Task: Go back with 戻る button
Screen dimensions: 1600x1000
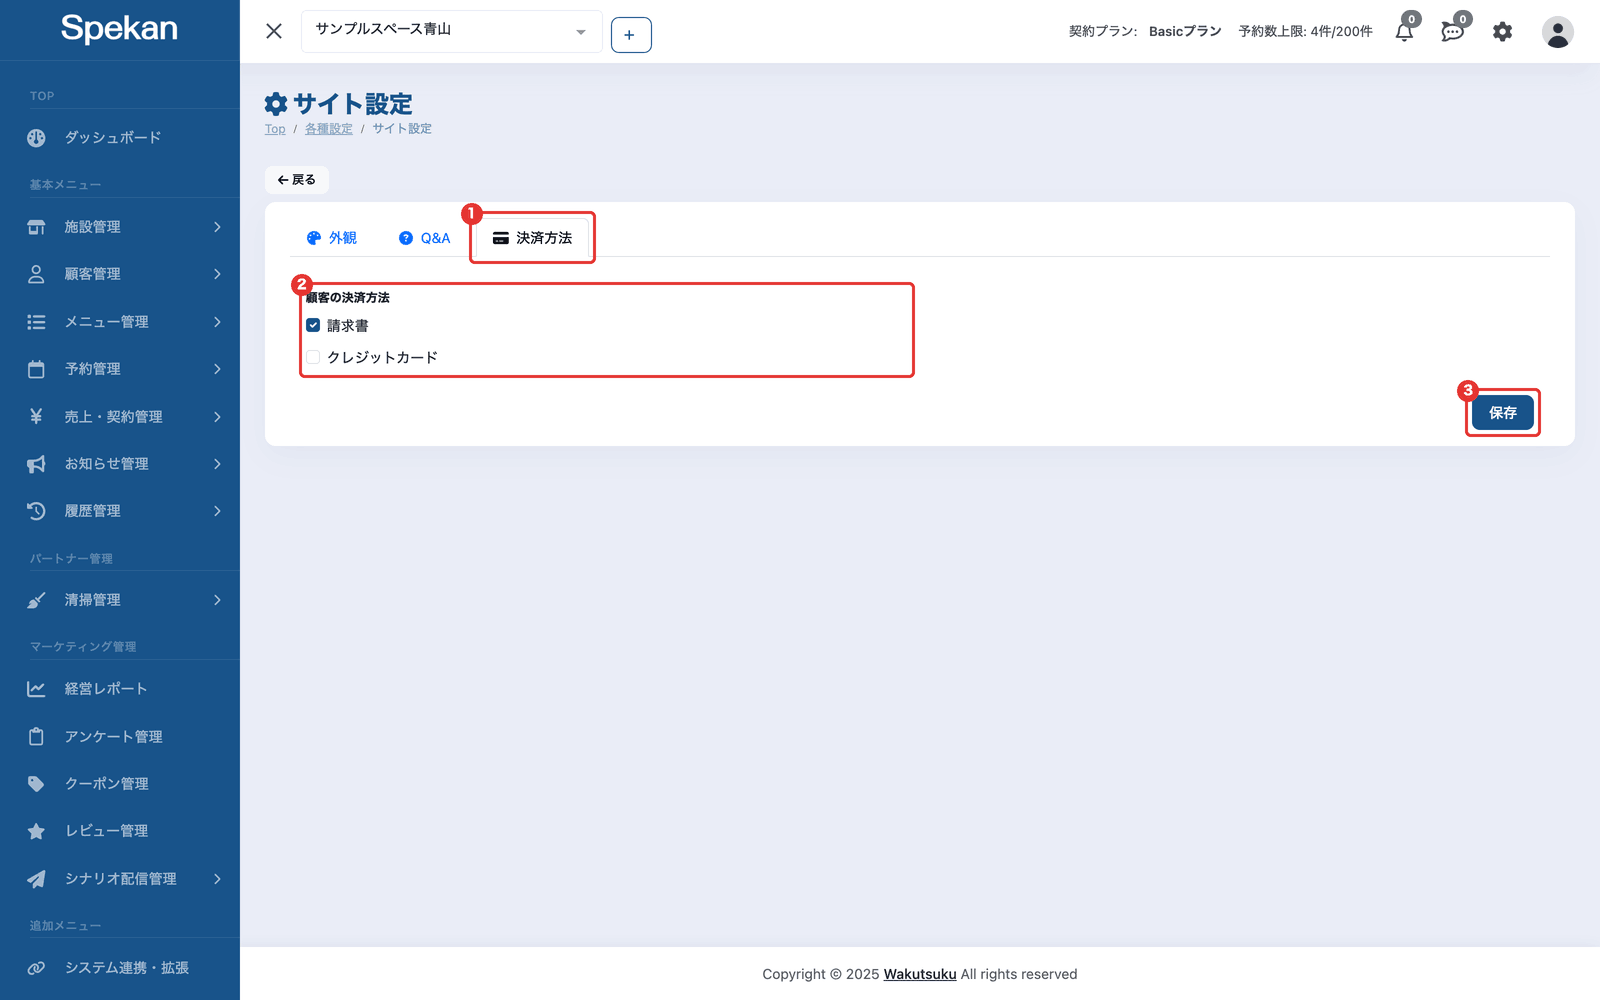Action: pos(297,180)
